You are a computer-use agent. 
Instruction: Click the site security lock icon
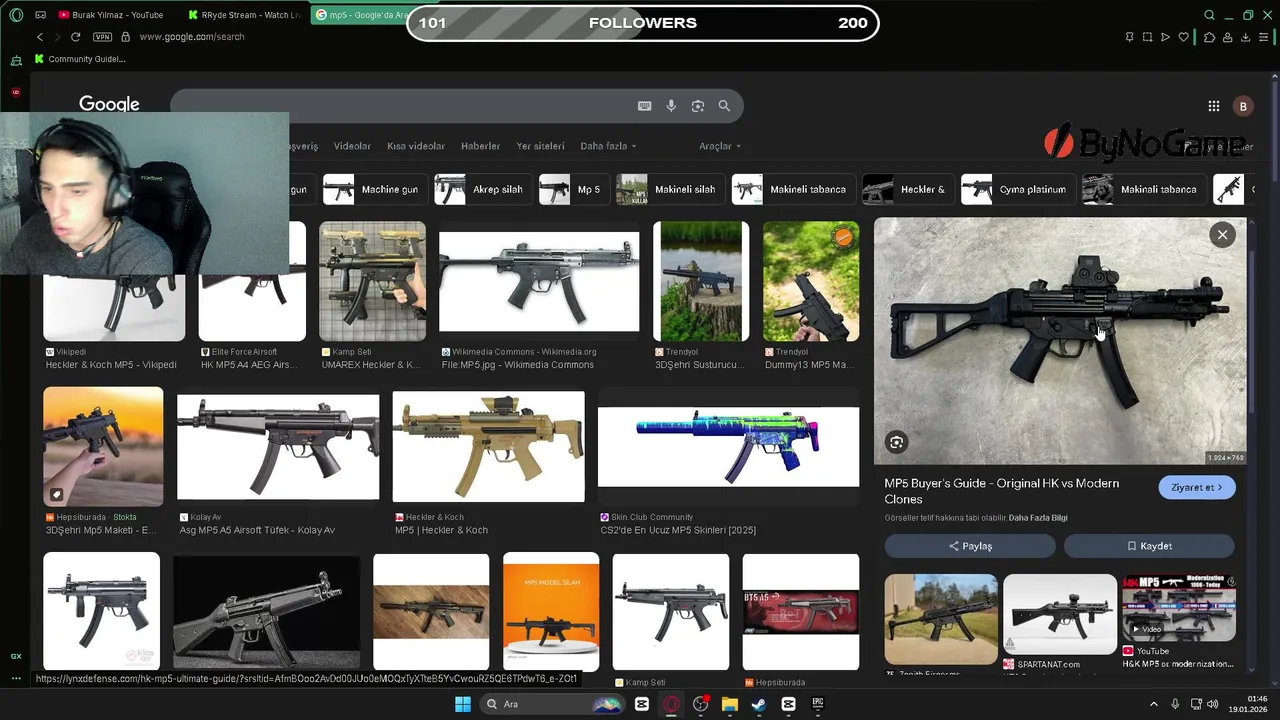click(125, 37)
